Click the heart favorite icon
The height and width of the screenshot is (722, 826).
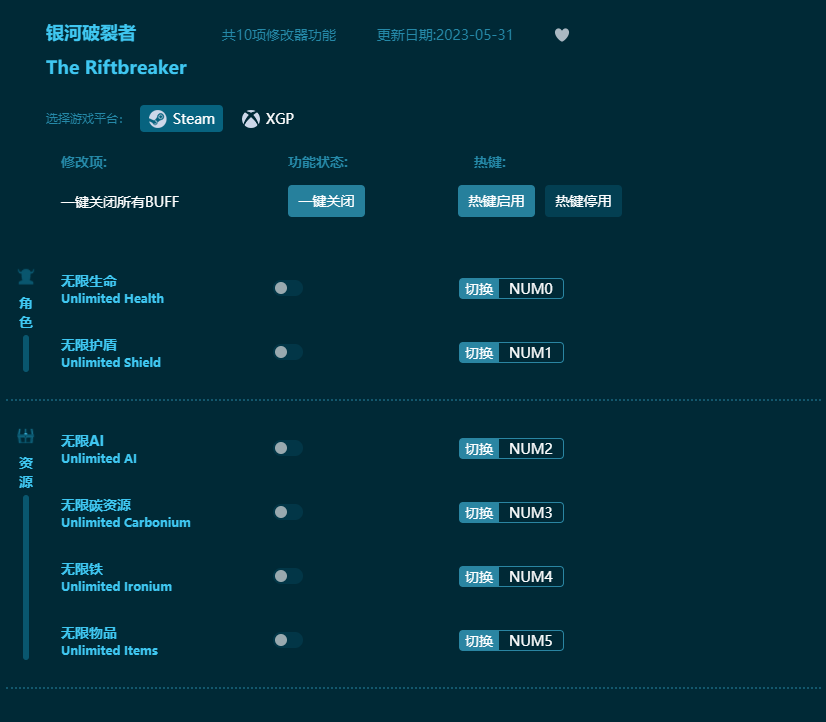tap(561, 34)
